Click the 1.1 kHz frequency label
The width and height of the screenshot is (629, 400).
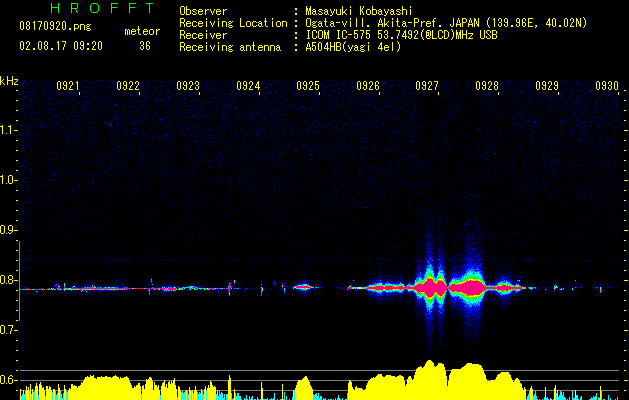pyautogui.click(x=8, y=130)
